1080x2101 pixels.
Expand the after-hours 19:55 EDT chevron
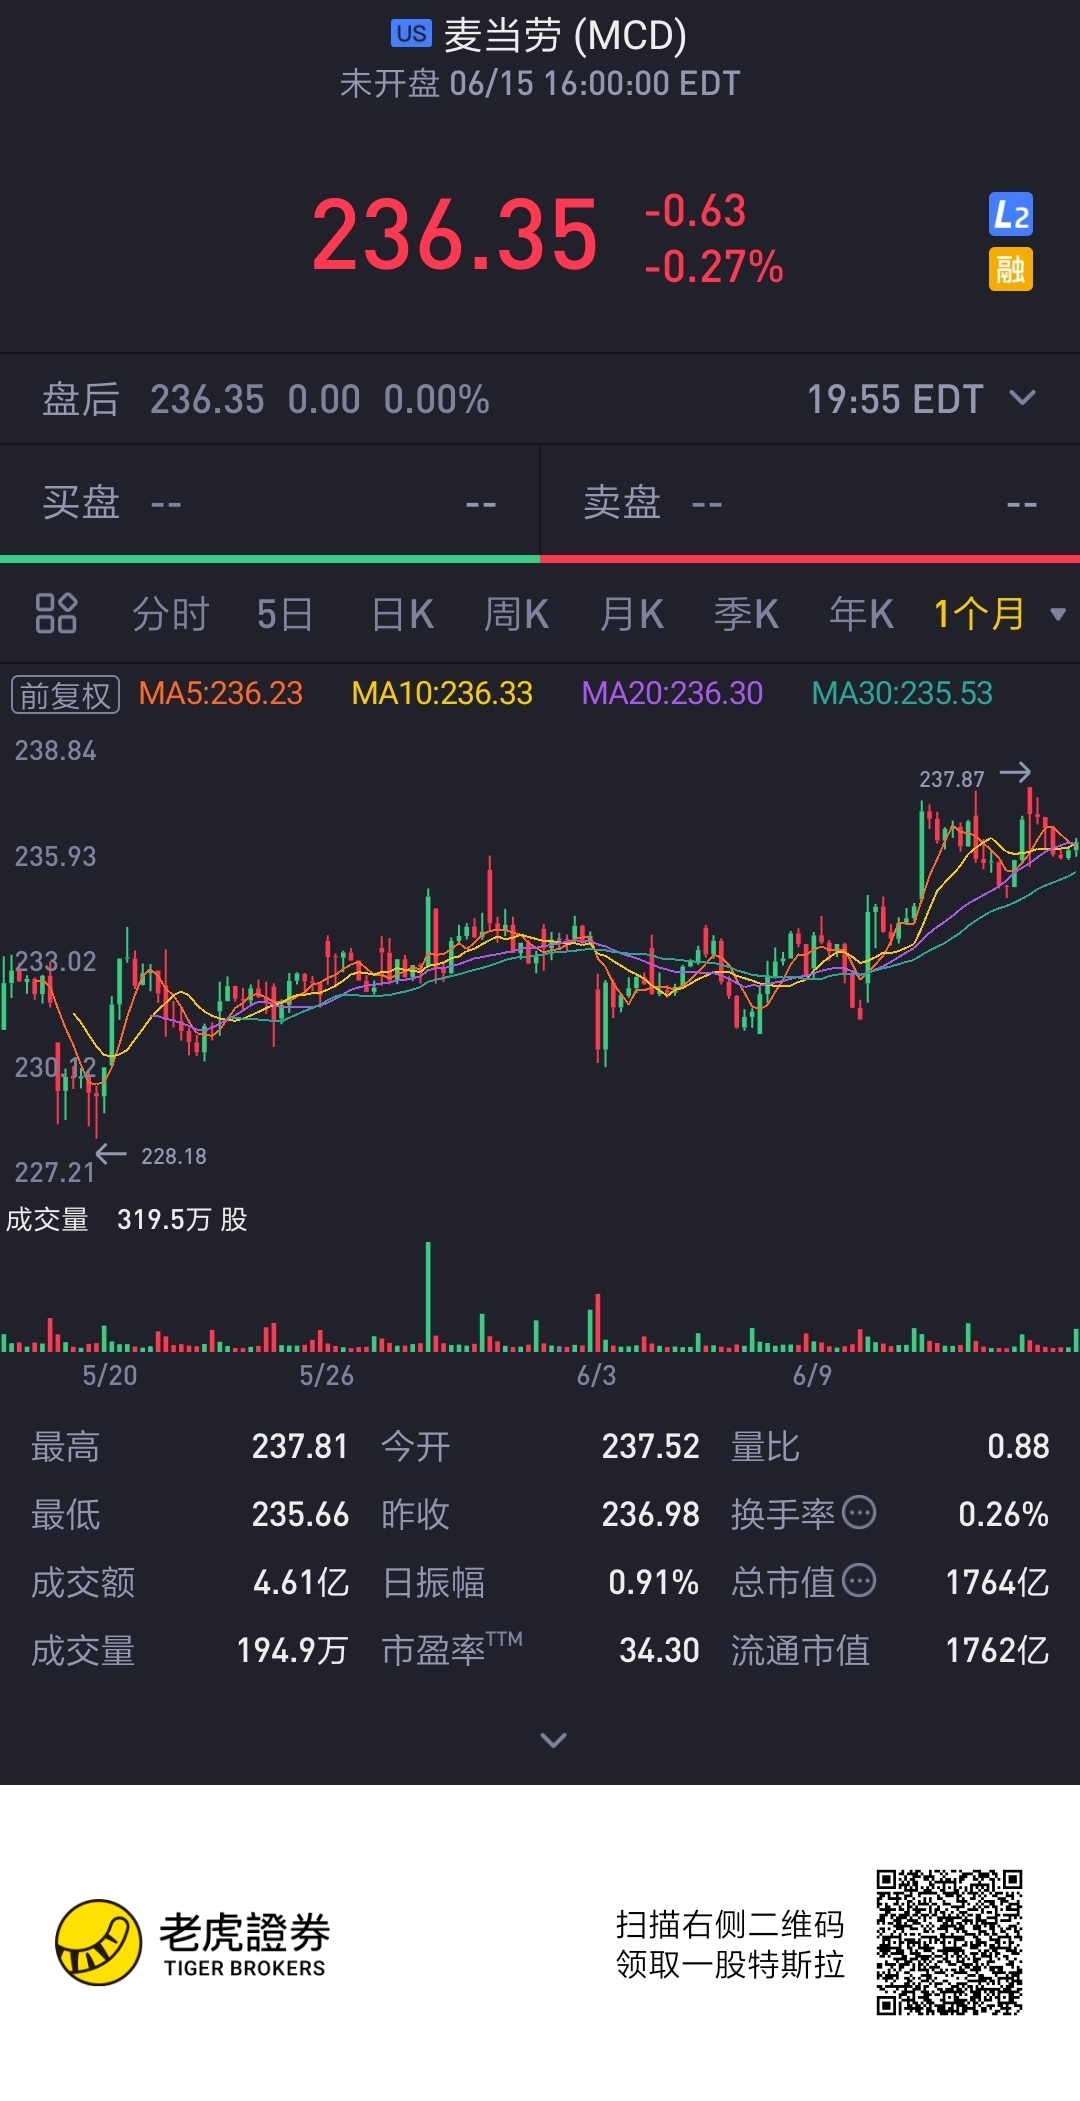coord(1022,398)
